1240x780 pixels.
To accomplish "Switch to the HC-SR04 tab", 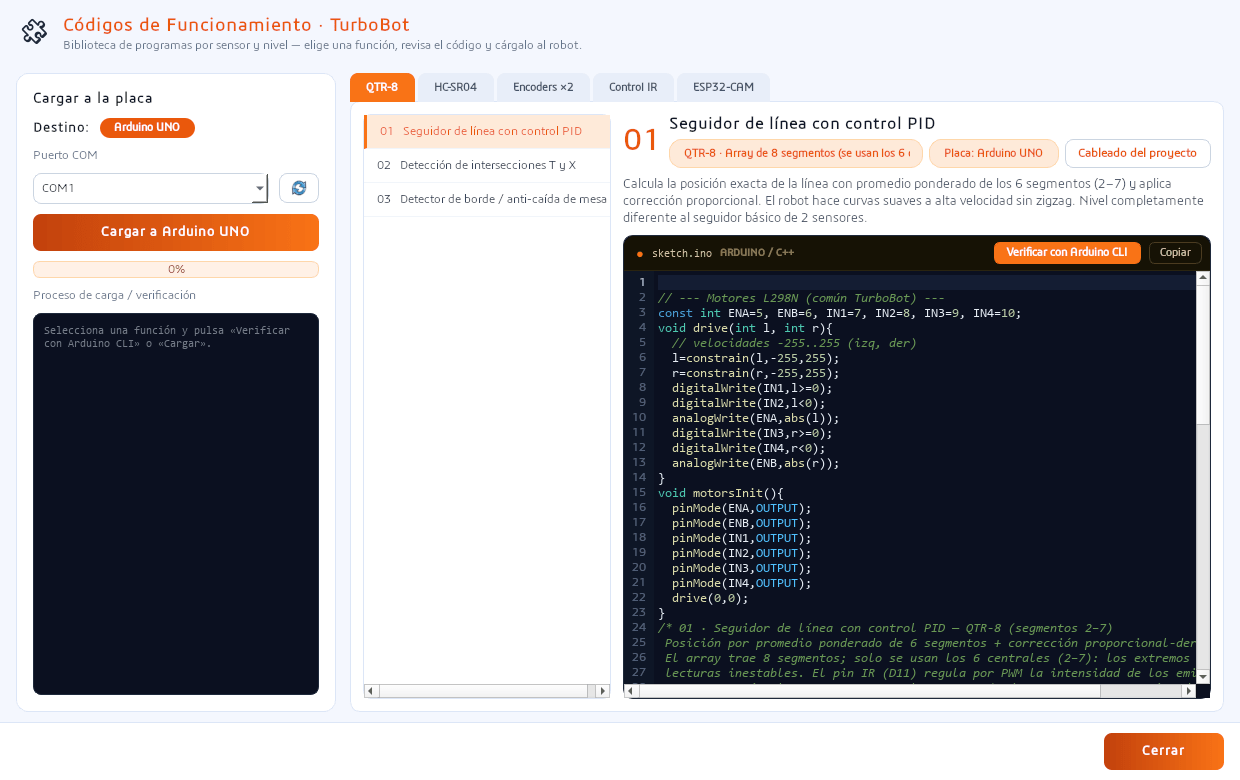I will [x=455, y=87].
